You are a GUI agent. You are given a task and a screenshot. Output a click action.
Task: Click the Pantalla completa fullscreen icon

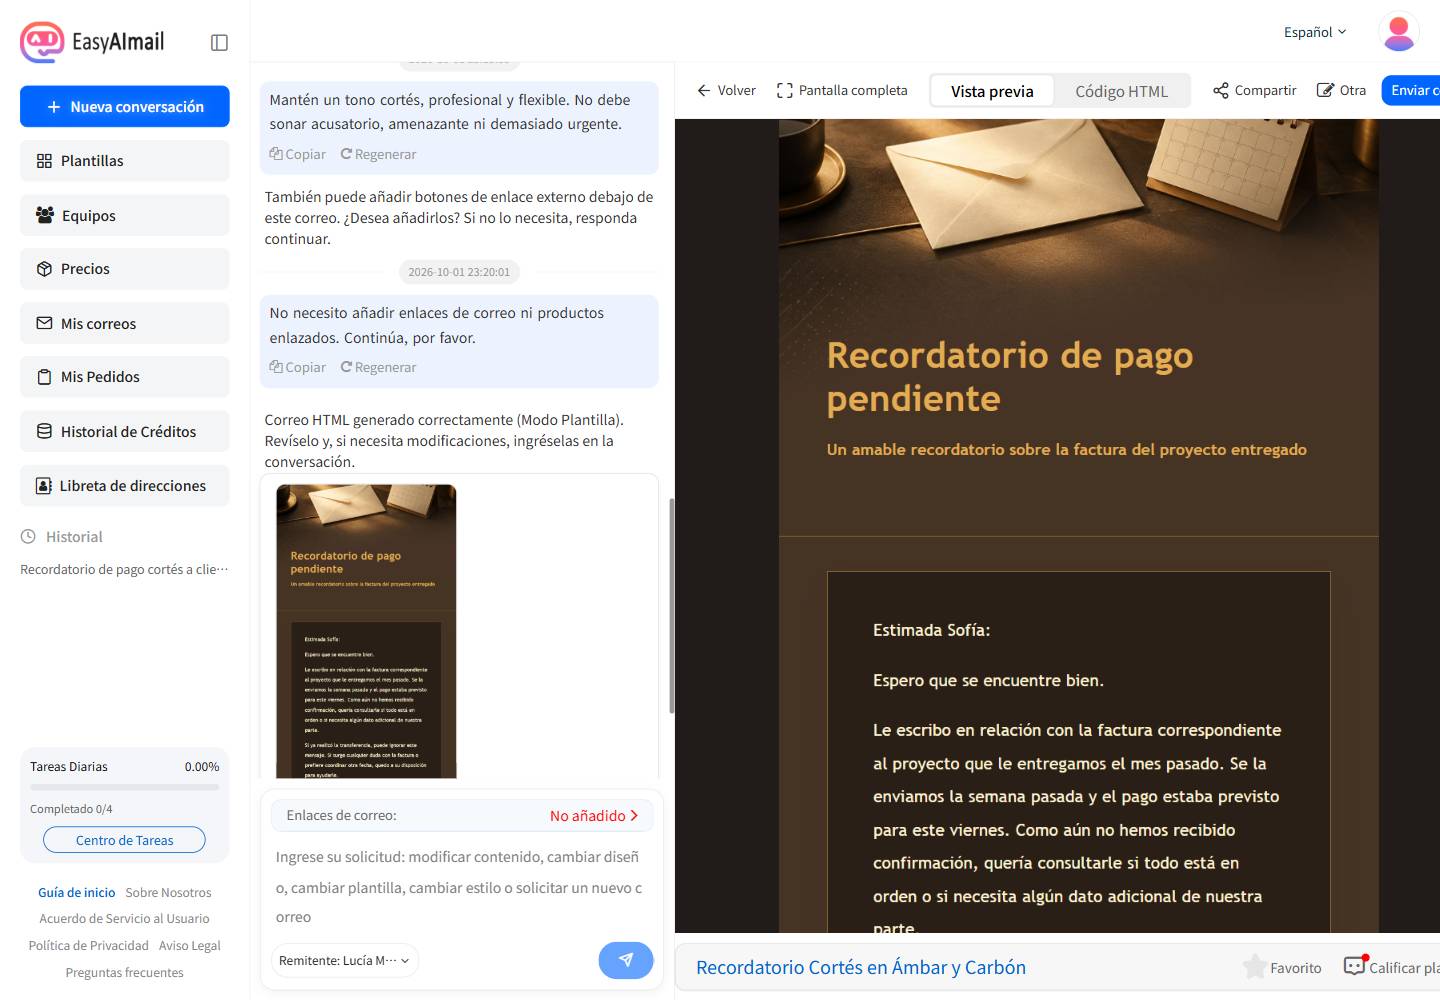click(785, 90)
